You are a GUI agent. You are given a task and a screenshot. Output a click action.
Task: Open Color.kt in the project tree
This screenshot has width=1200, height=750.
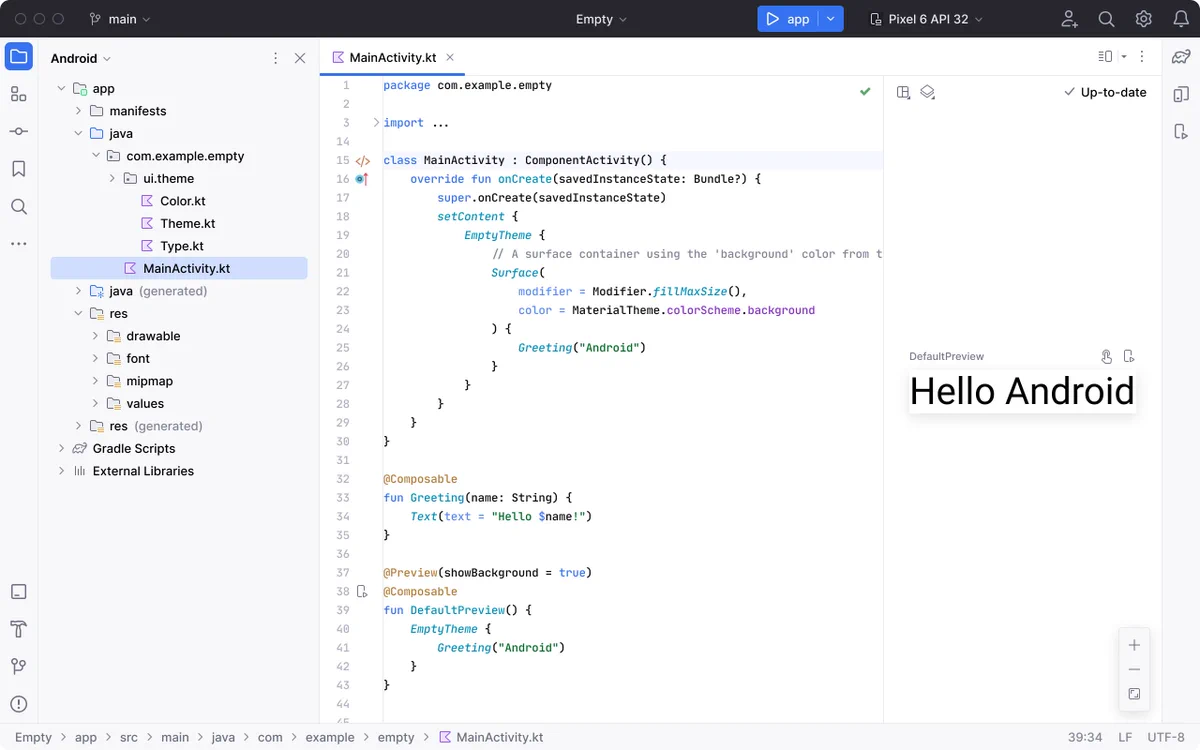(x=182, y=201)
